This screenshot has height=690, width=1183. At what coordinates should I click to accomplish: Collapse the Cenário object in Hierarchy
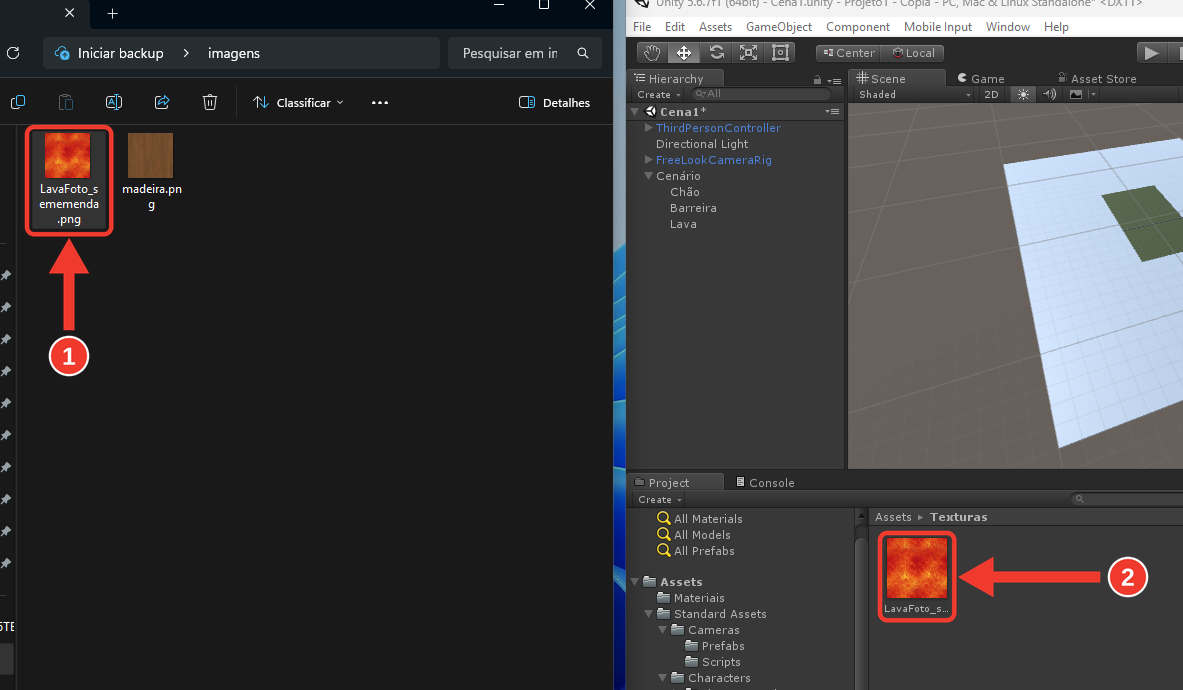648,176
